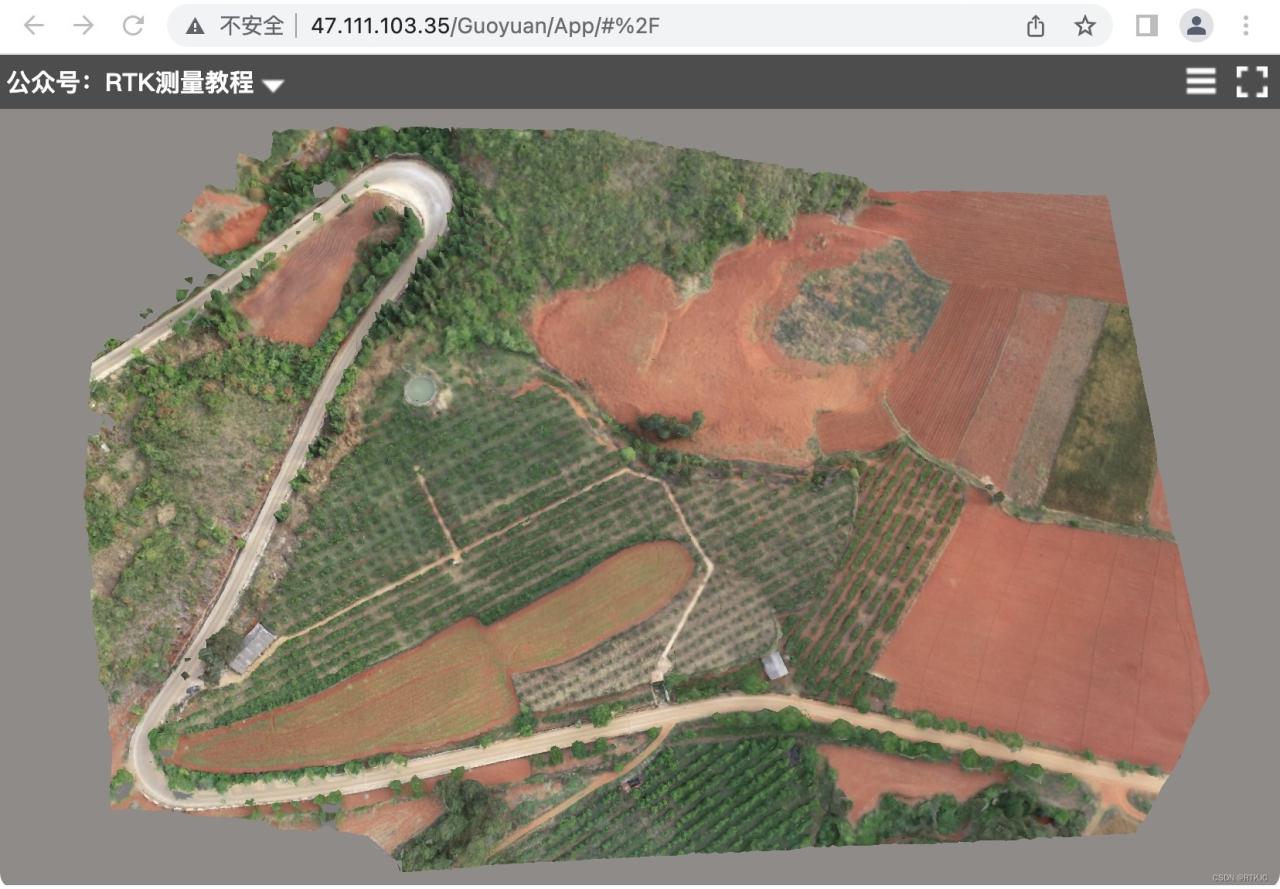Click the 公众号：RTK测量教程 title
Viewport: 1280px width, 889px height.
[131, 82]
